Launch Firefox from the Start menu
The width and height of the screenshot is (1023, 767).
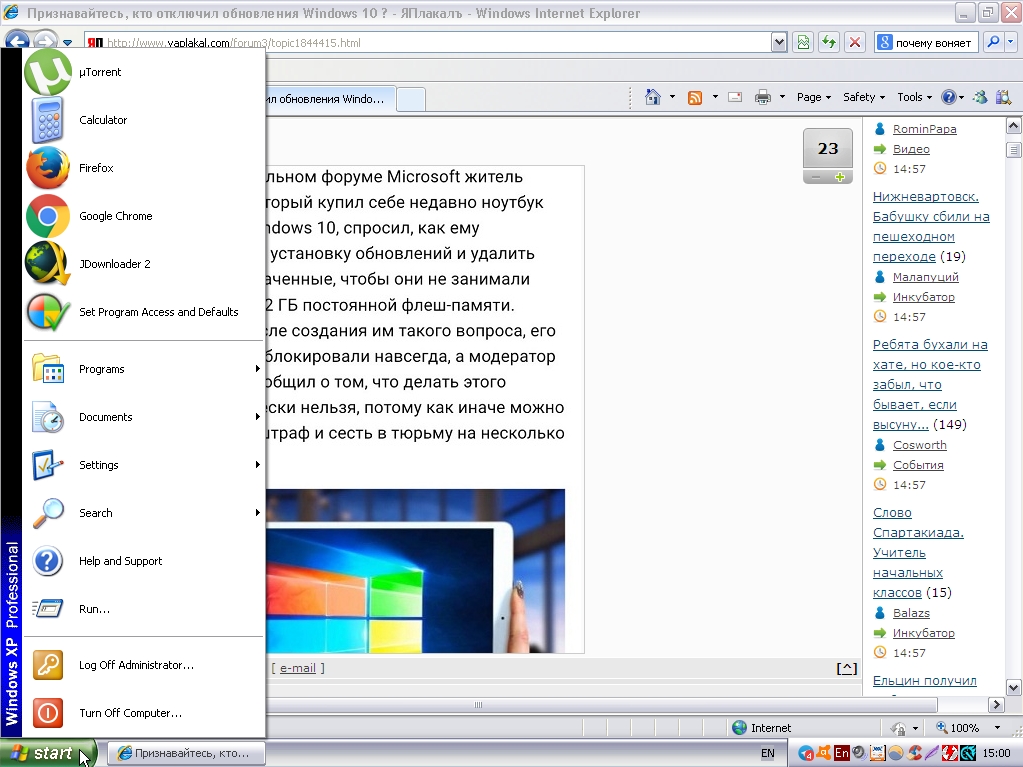point(96,168)
